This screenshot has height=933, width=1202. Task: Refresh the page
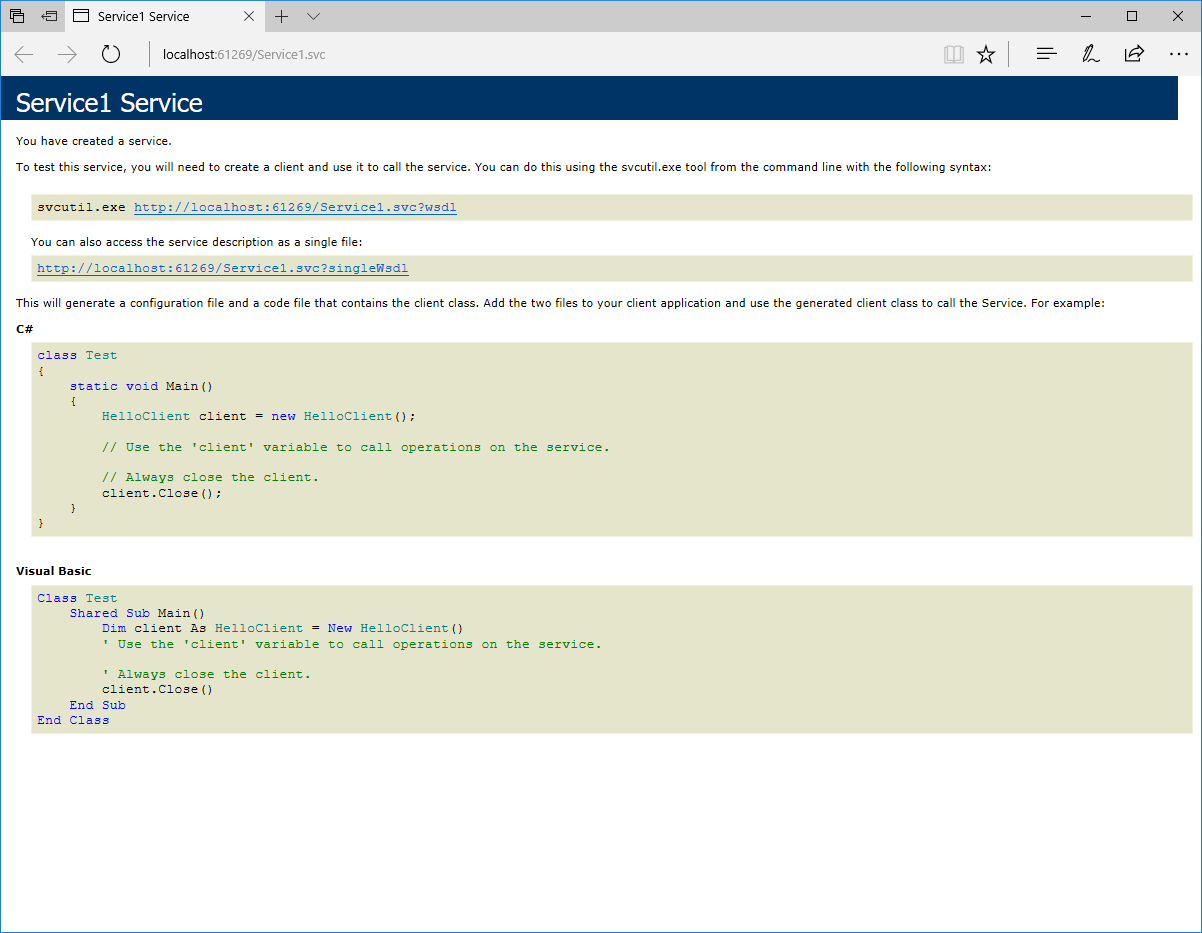[110, 54]
